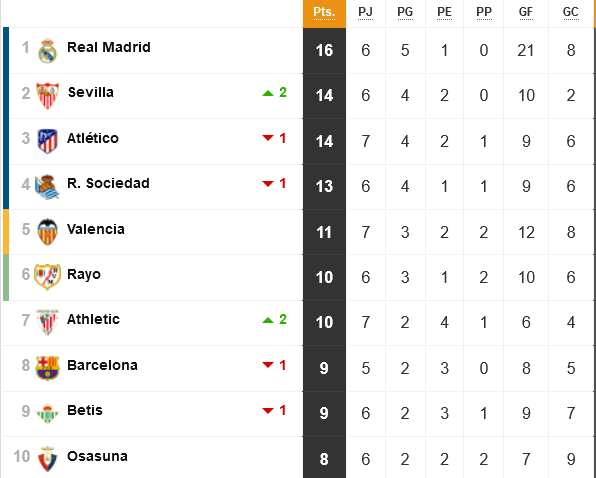
Task: Select the Osasuna shield icon
Action: [48, 459]
